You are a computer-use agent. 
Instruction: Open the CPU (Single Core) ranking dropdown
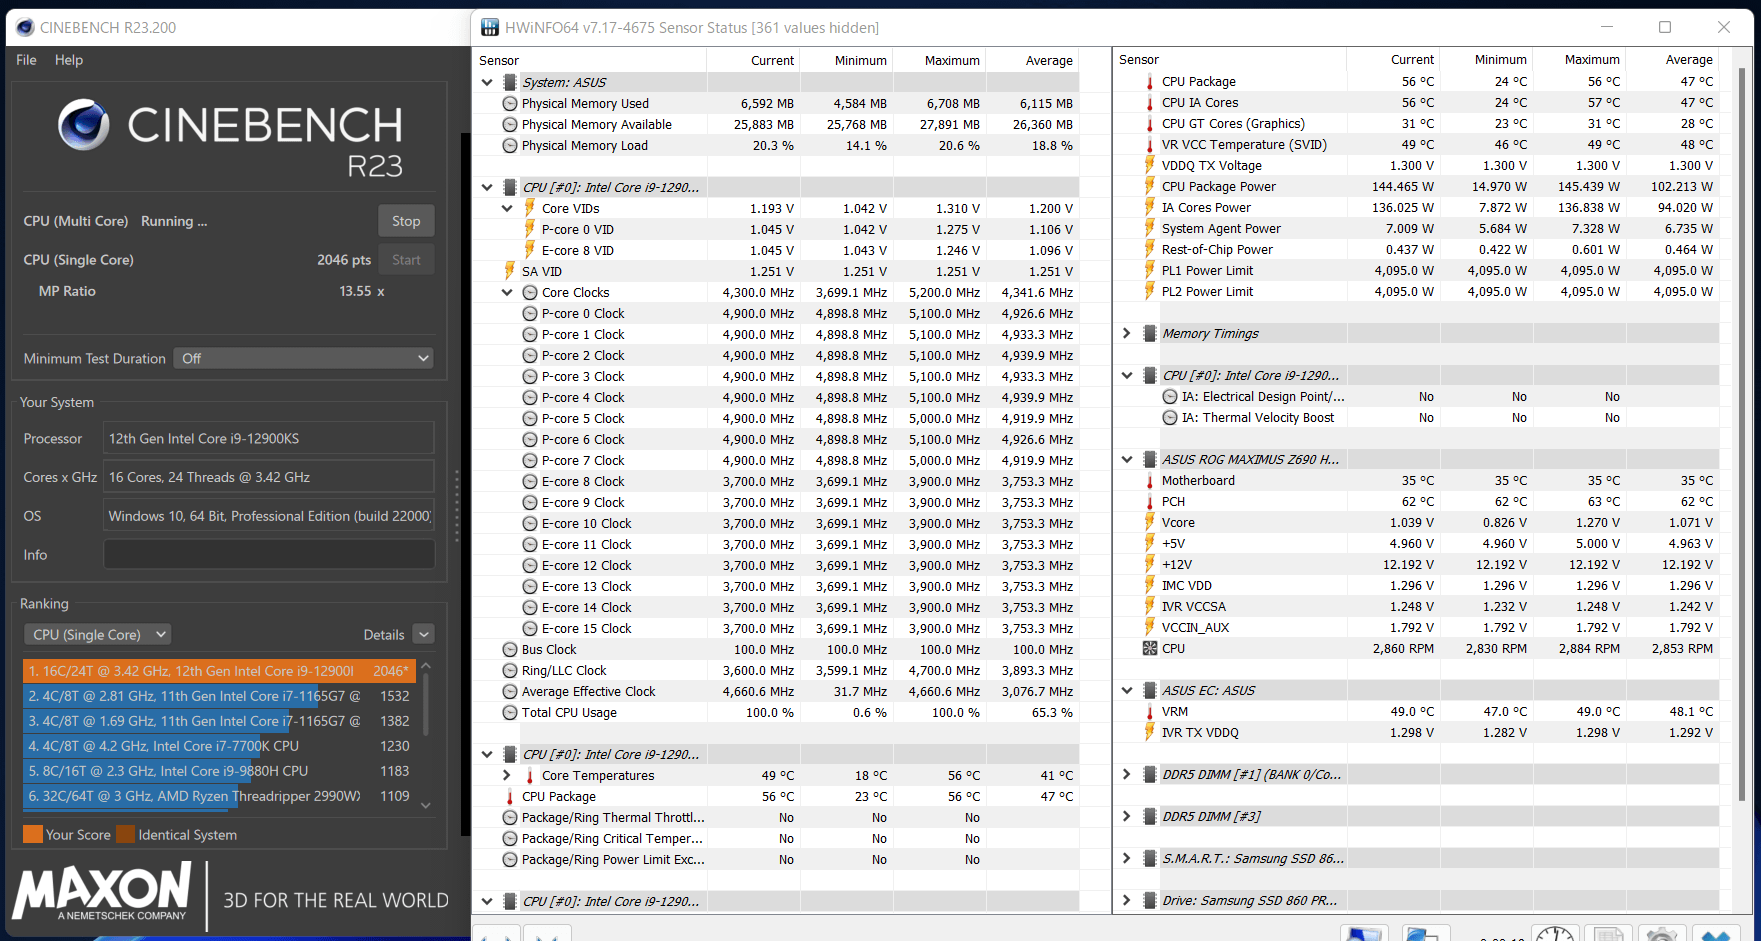[97, 635]
